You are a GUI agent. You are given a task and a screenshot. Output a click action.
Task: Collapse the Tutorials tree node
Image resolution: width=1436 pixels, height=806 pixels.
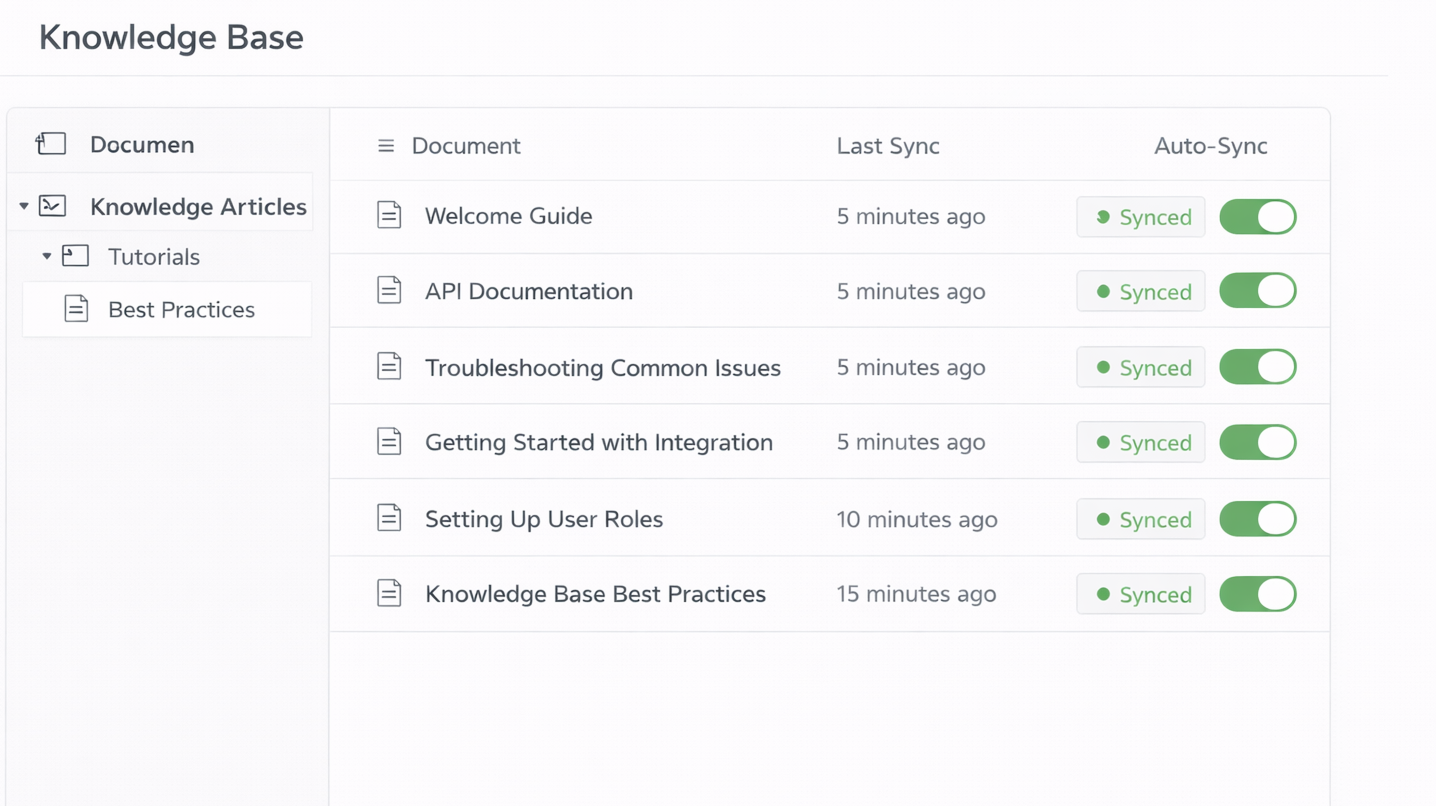[46, 256]
